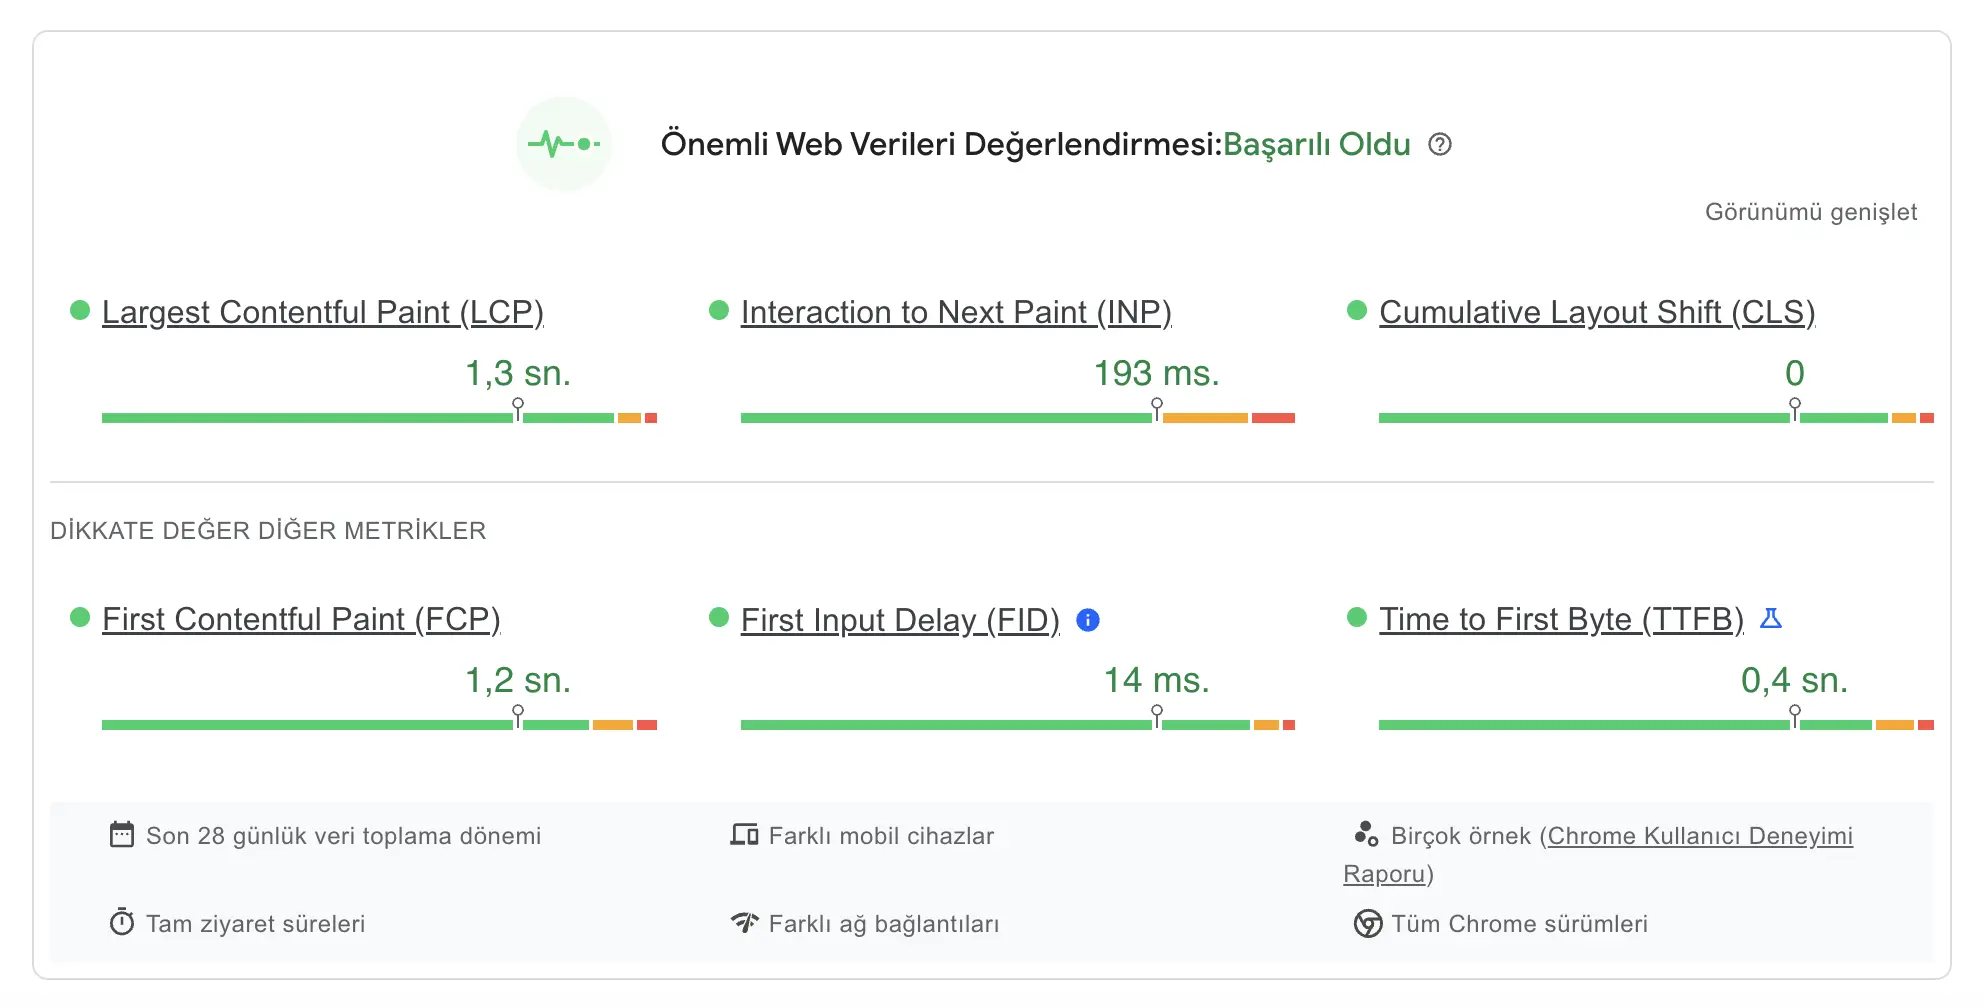Image resolution: width=1984 pixels, height=1008 pixels.
Task: Click the experimental flask icon beside TTFB
Action: 1771,619
